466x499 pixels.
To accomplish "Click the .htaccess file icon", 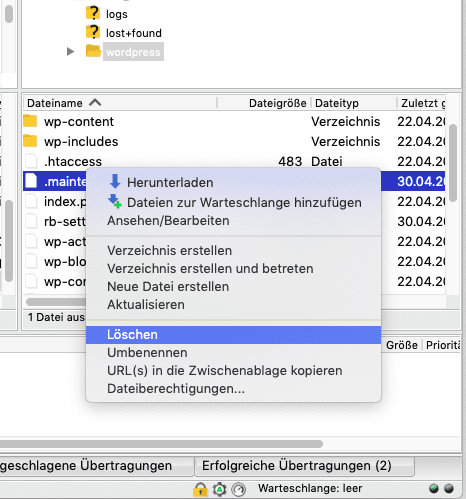I will point(31,161).
